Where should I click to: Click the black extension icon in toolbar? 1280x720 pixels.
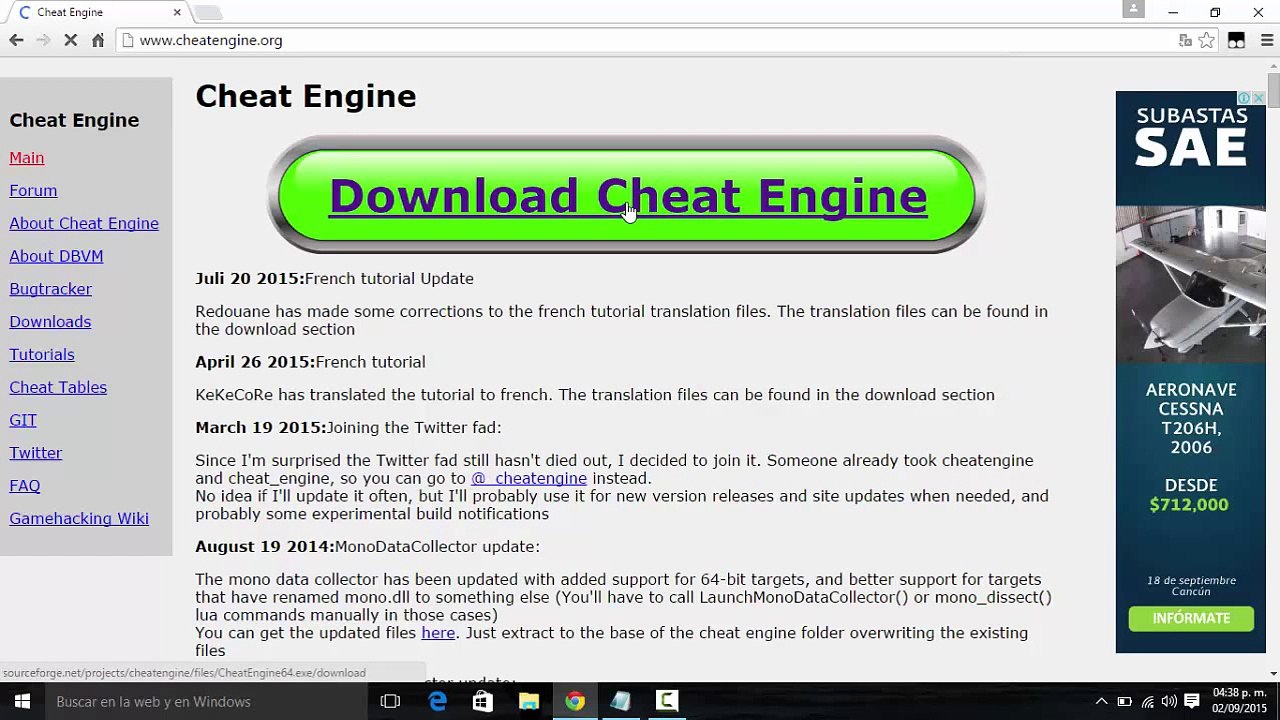[x=1237, y=40]
